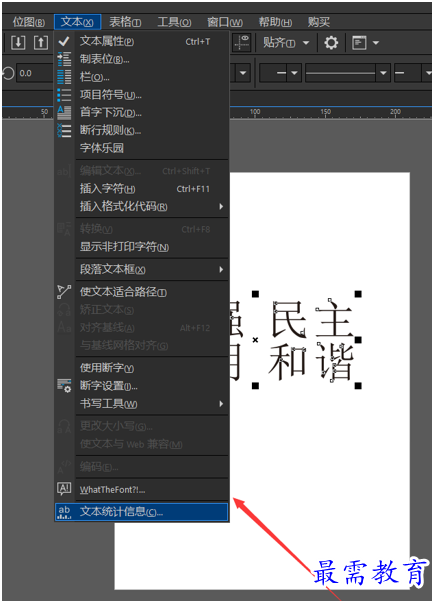The image size is (435, 604).
Task: Expand 段落文本框 submenu
Action: pyautogui.click(x=142, y=269)
